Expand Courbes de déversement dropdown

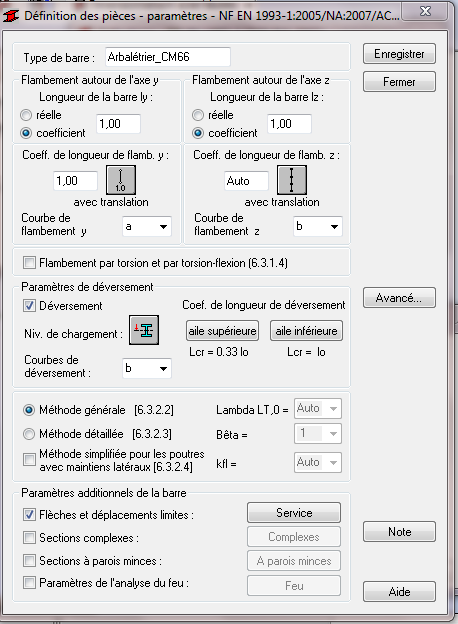tap(147, 368)
